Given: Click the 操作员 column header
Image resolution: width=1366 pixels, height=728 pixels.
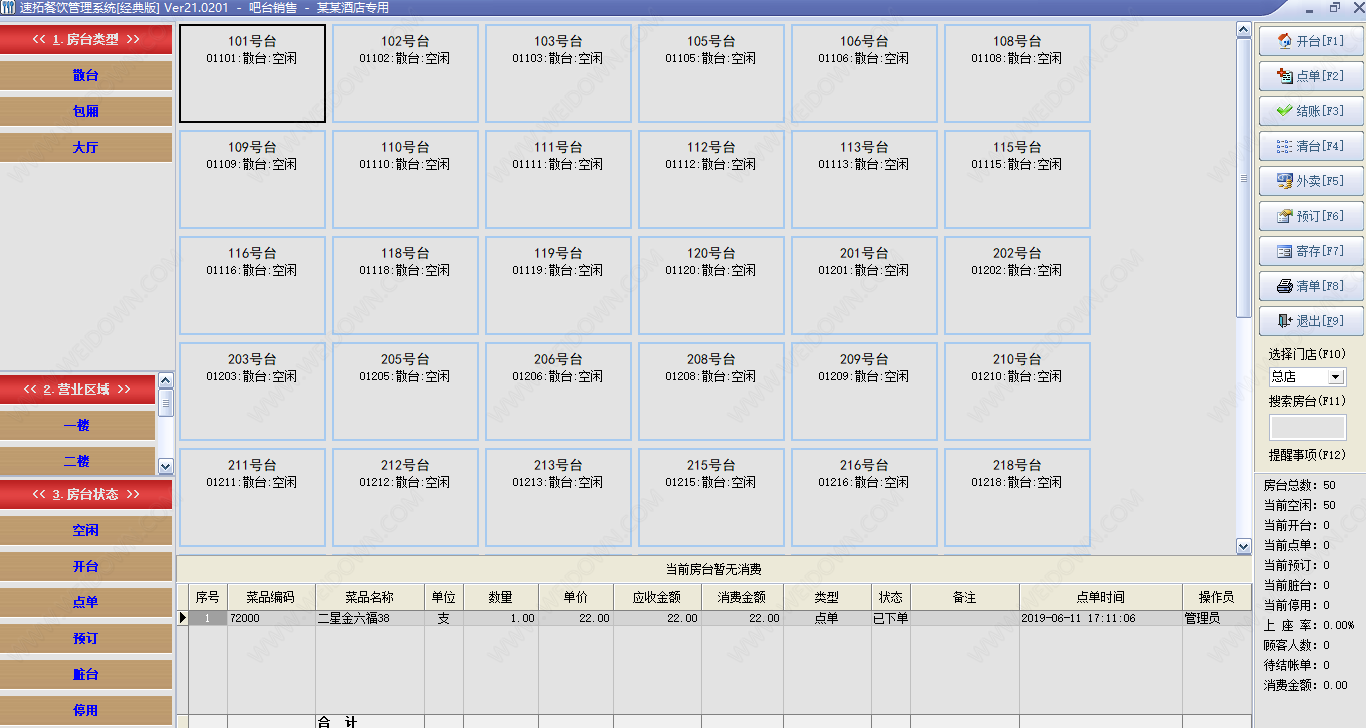Looking at the screenshot, I should [x=1216, y=597].
